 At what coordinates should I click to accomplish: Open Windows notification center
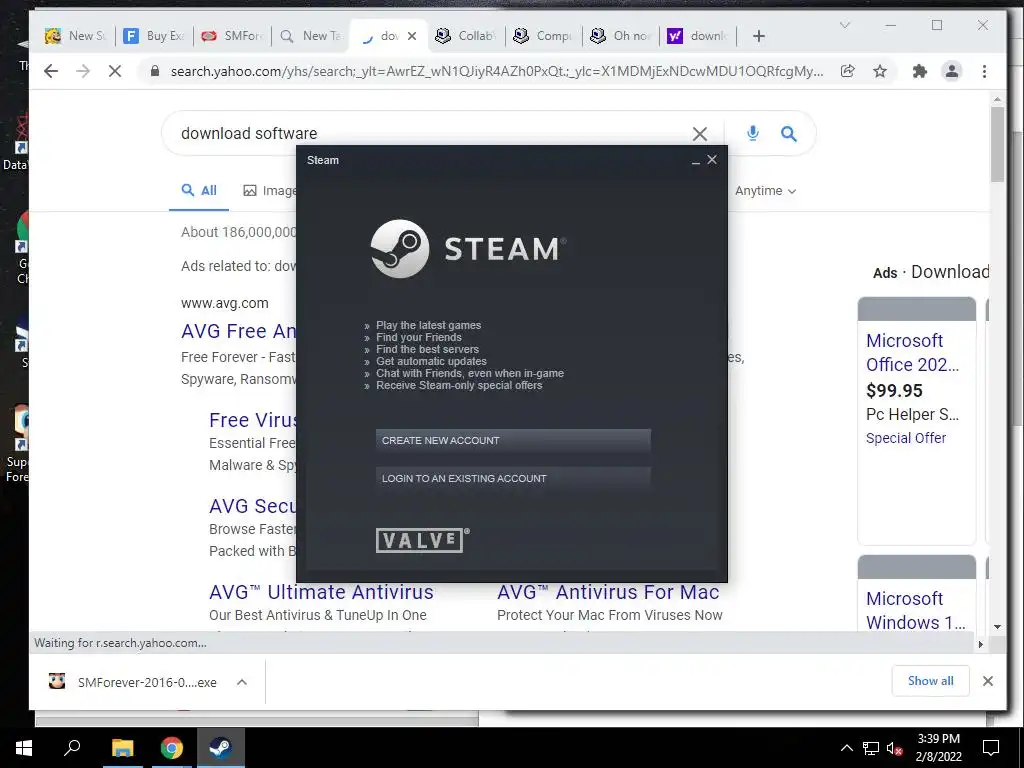click(x=991, y=748)
